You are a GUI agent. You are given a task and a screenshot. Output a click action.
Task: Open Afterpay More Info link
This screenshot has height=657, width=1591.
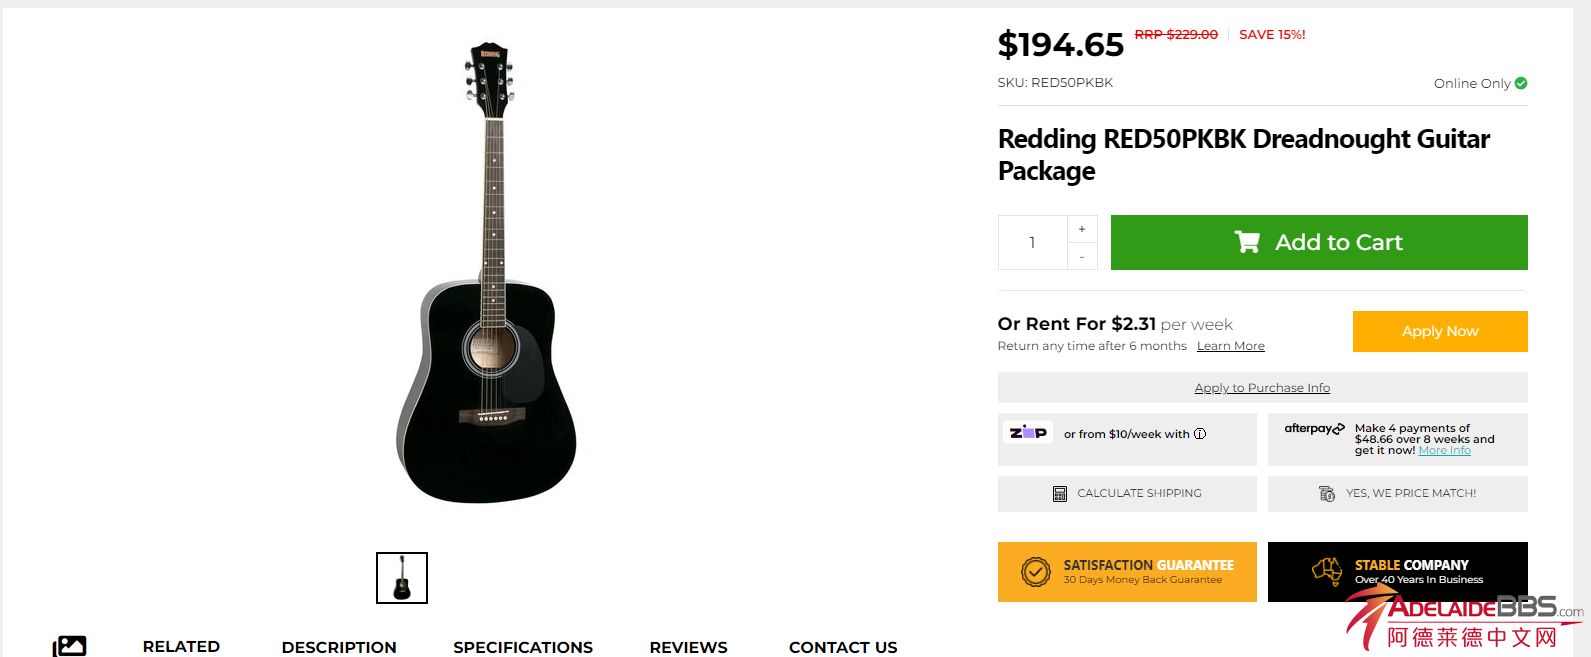(x=1444, y=451)
